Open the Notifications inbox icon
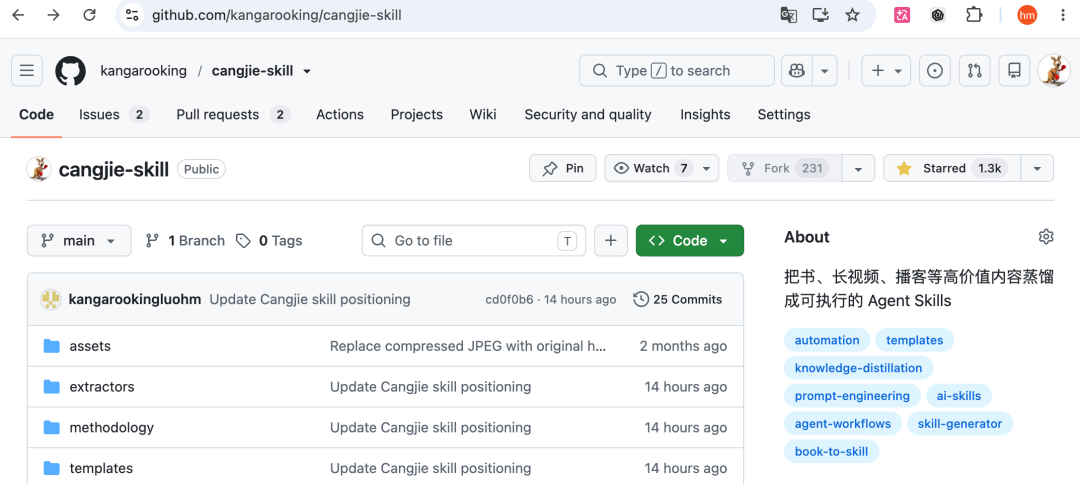1080x484 pixels. tap(1014, 71)
